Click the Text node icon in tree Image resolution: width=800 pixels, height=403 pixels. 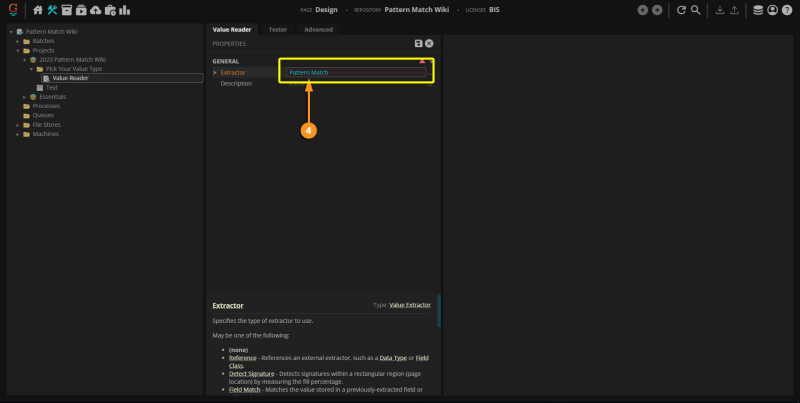[x=40, y=87]
